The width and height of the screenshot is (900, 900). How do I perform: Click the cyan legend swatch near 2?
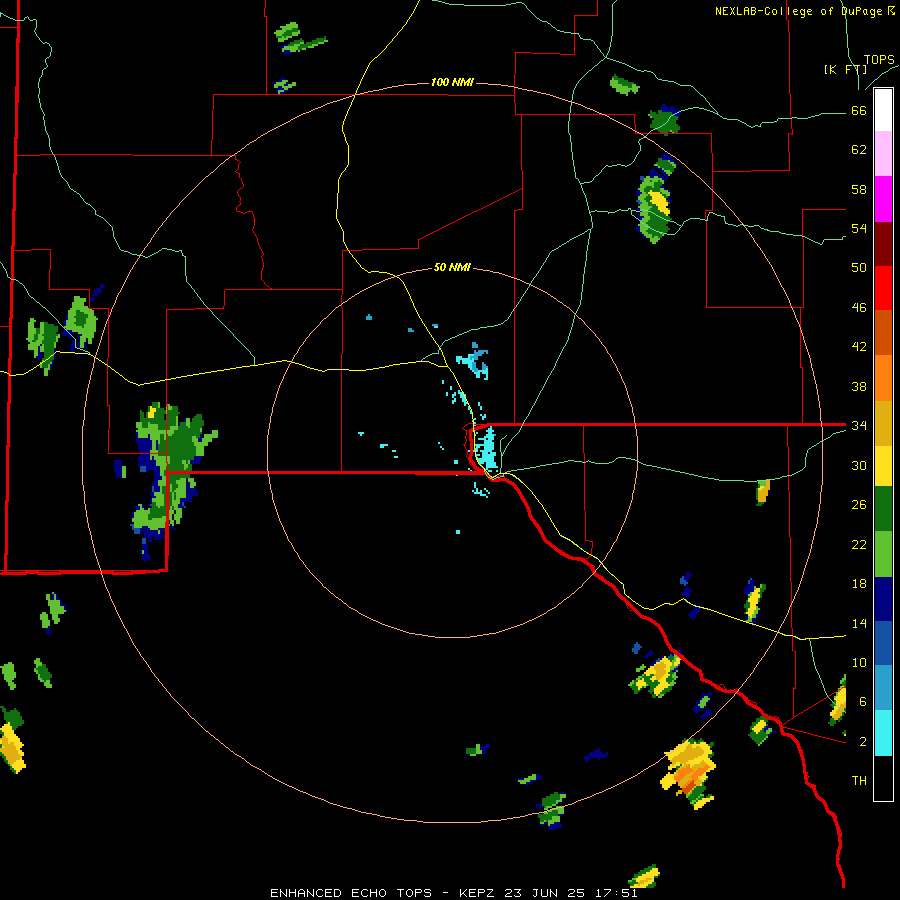[883, 732]
